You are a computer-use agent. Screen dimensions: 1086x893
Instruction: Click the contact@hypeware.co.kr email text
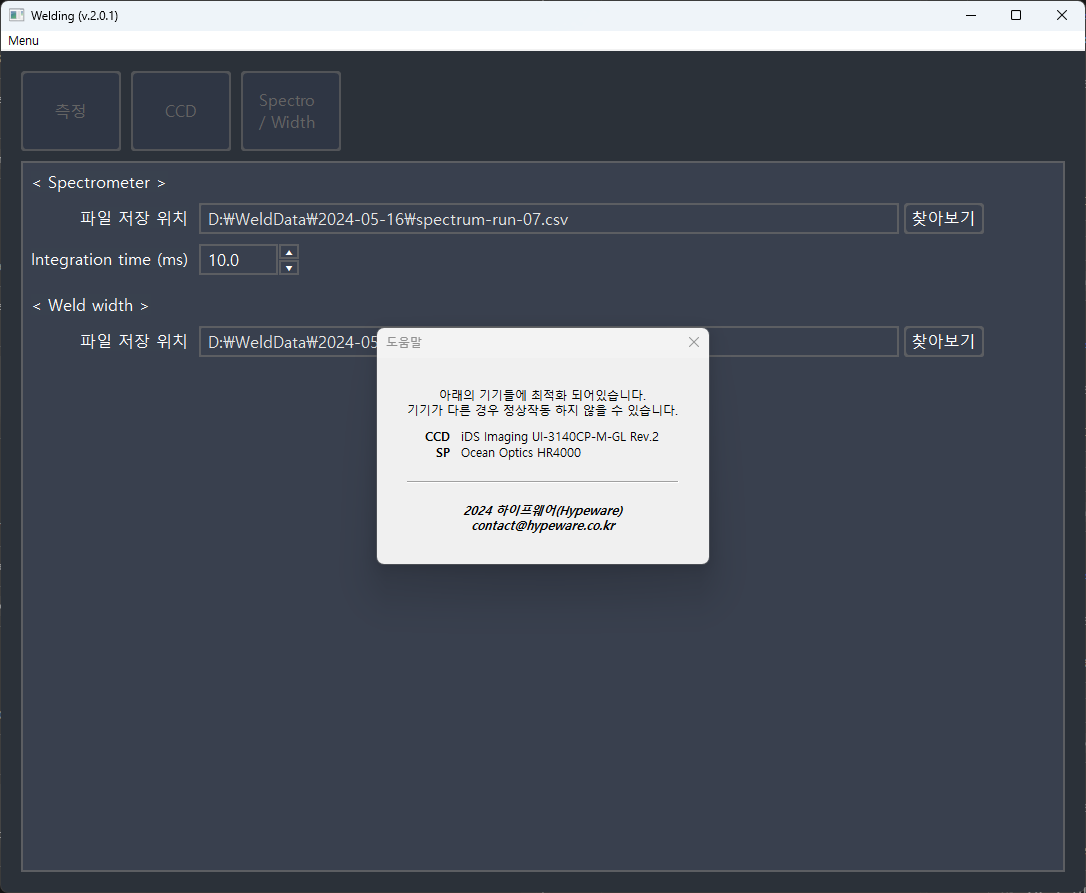coord(544,526)
